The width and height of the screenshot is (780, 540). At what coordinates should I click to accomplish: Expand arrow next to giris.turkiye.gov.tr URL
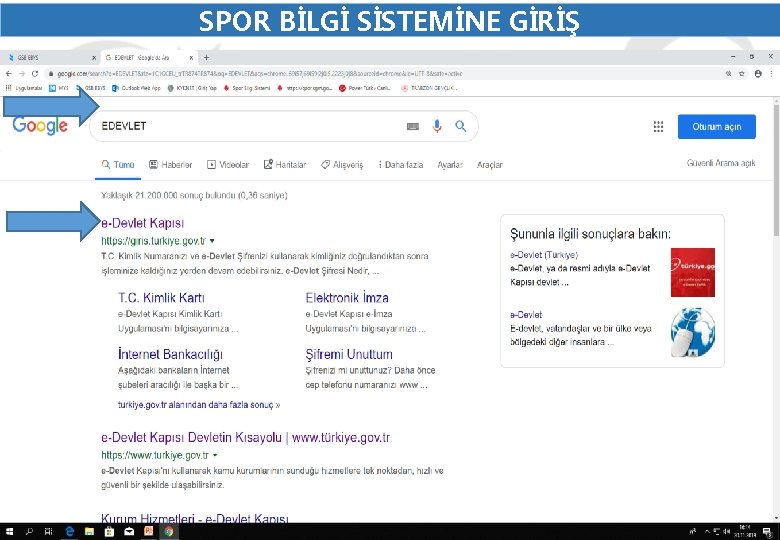click(x=212, y=241)
